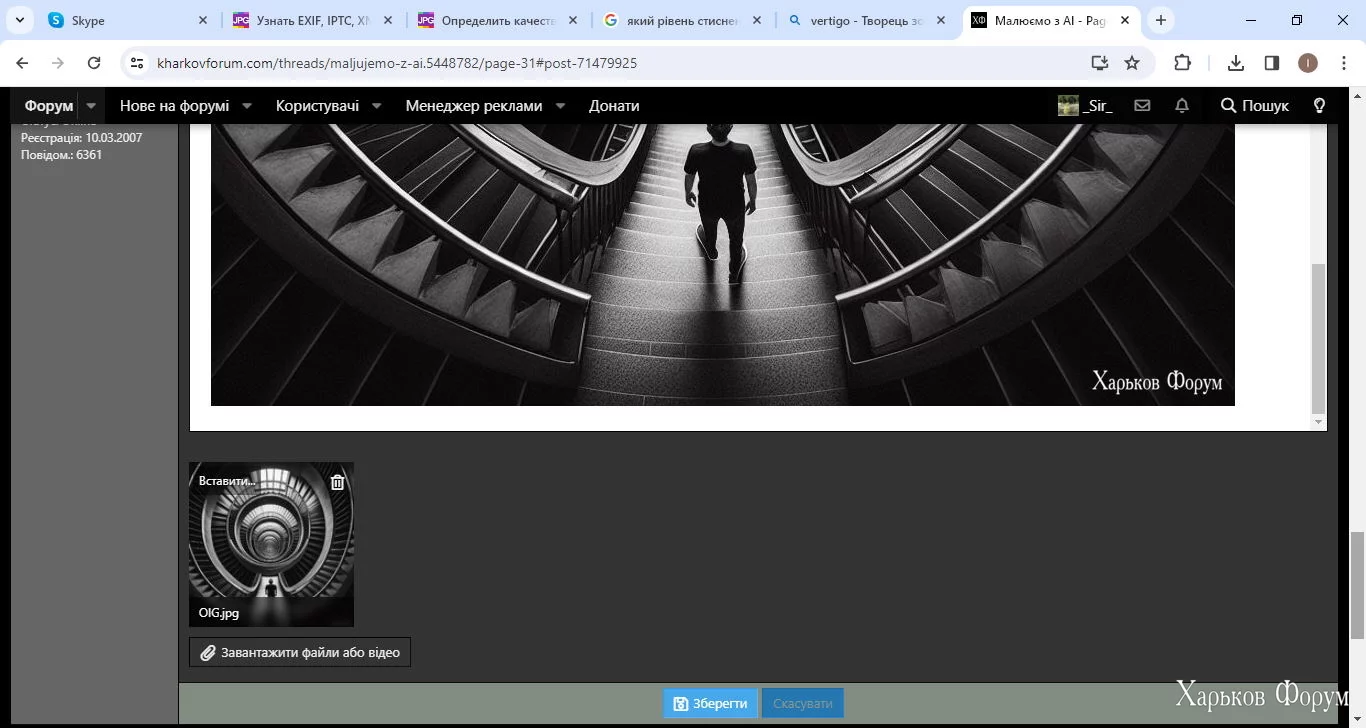
Task: Close the Skype tab
Action: point(202,20)
